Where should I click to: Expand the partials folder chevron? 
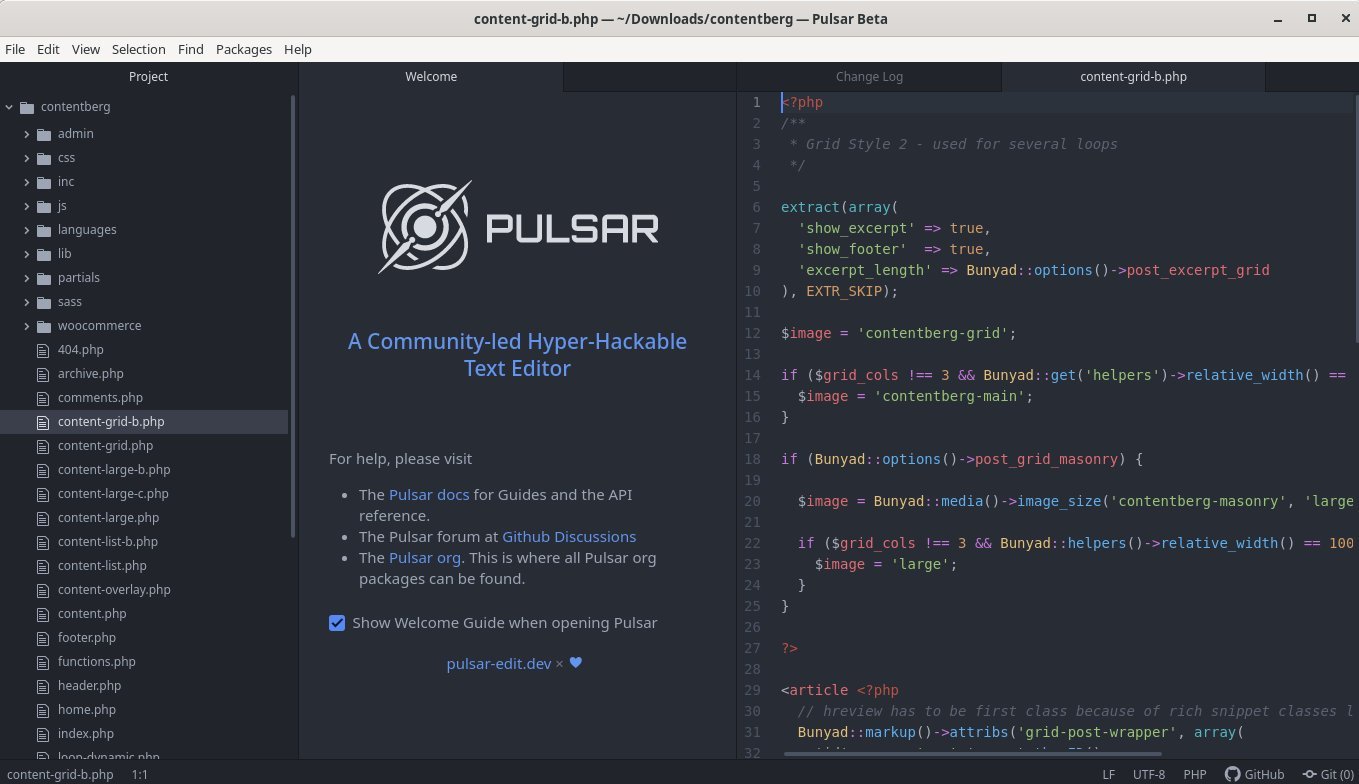click(27, 278)
